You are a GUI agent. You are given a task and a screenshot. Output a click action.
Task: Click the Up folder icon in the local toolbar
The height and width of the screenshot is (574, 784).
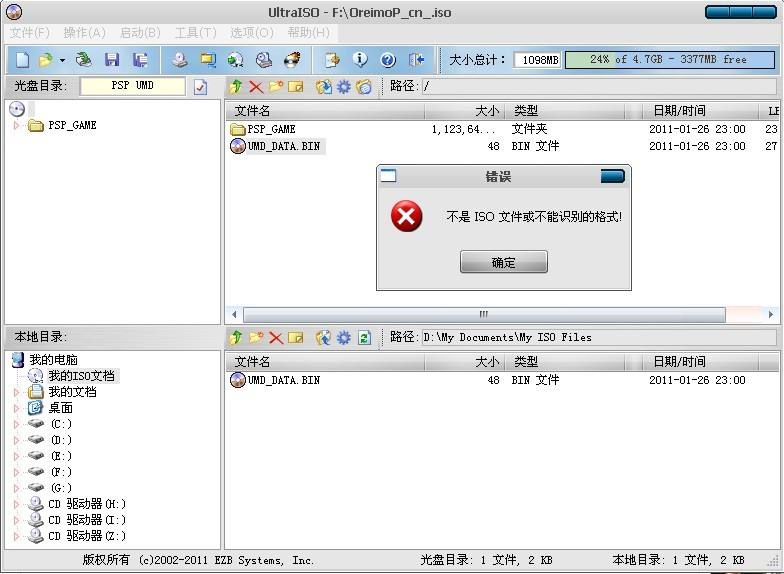click(236, 338)
